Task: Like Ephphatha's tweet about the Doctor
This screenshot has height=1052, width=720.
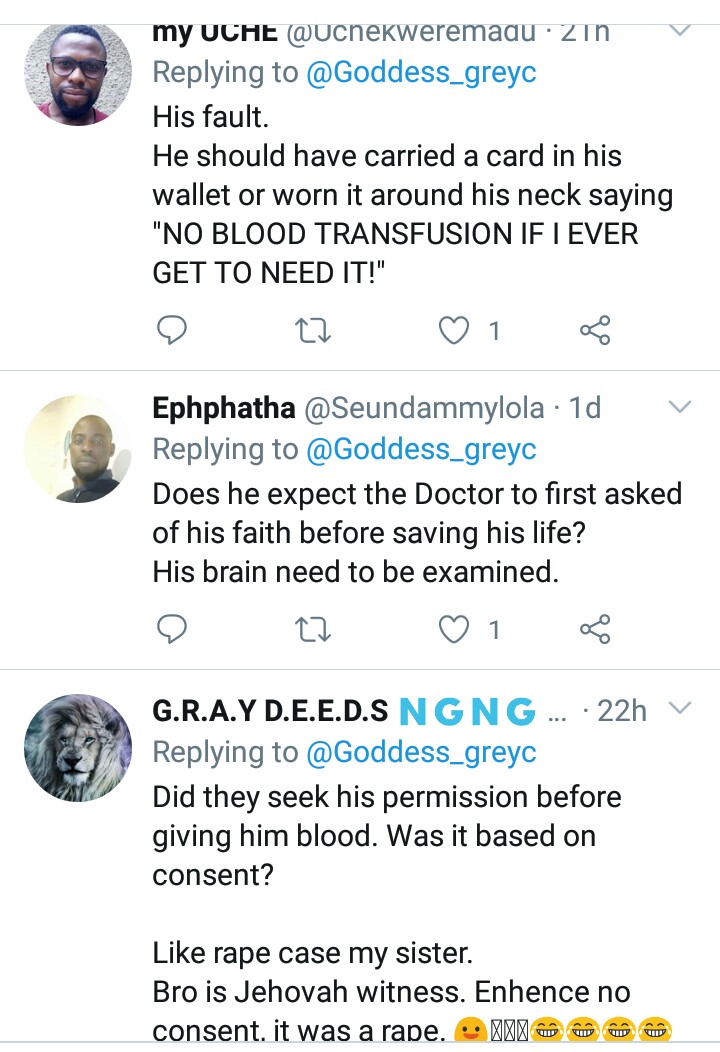Action: [455, 628]
